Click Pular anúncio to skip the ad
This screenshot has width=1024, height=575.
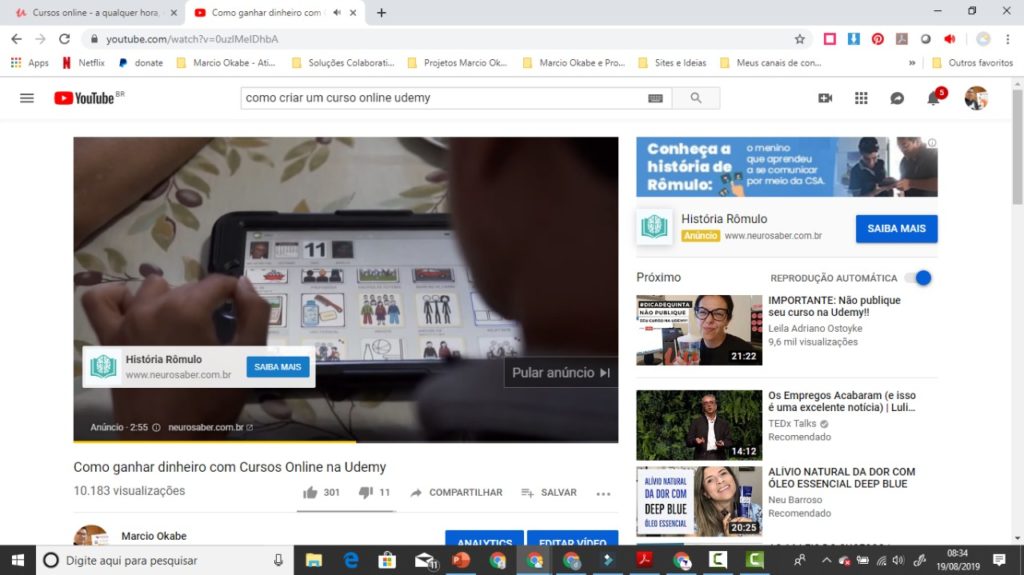click(x=560, y=372)
